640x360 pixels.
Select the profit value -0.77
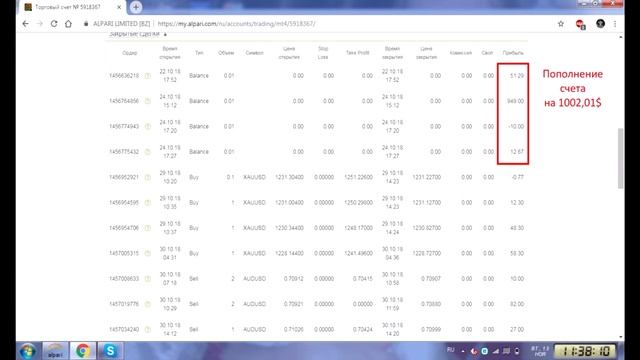click(518, 177)
